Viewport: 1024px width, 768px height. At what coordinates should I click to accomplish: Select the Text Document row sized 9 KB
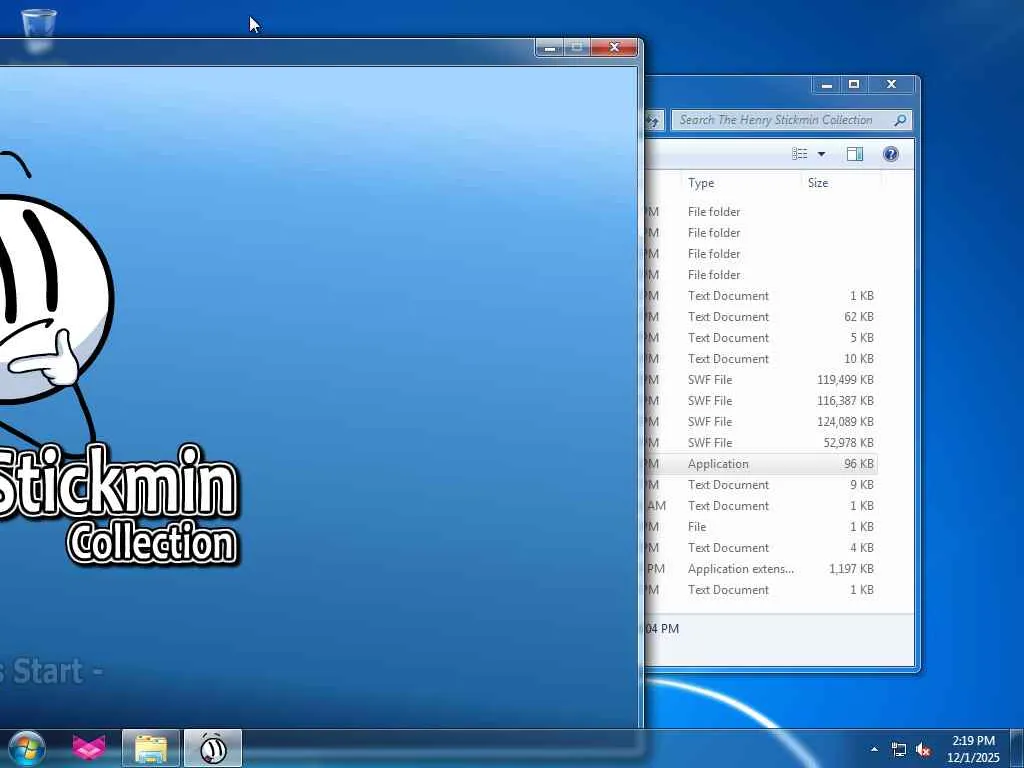[x=761, y=485]
